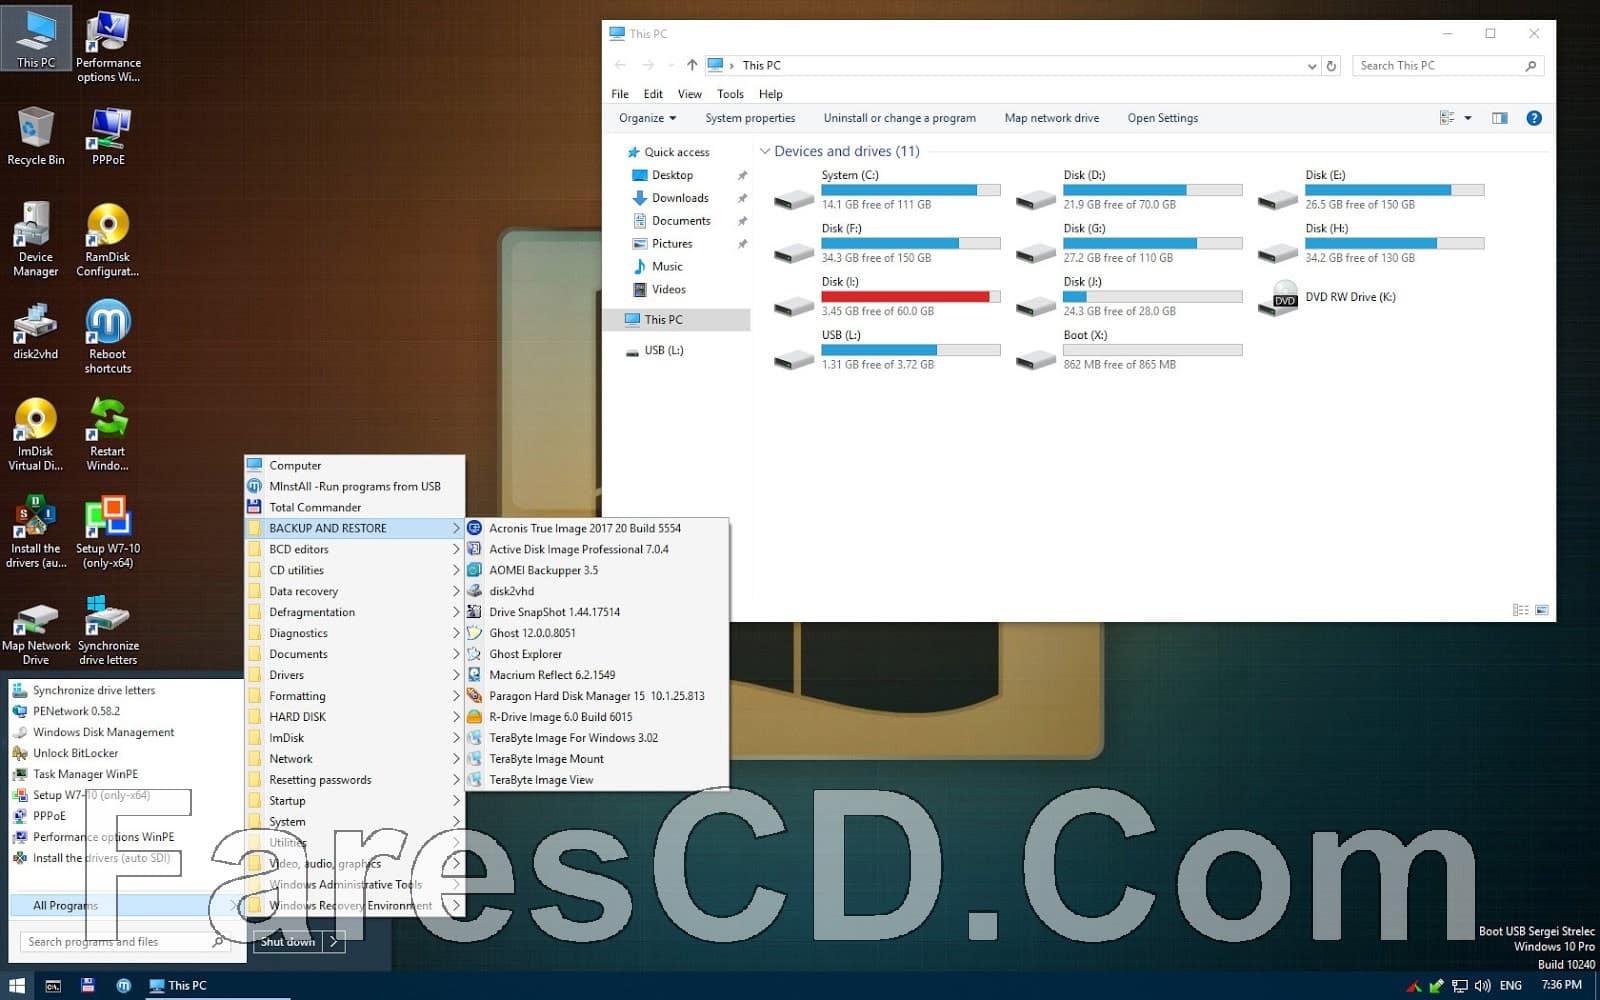Launch Acronis True Image 2017 entry

[x=597, y=528]
